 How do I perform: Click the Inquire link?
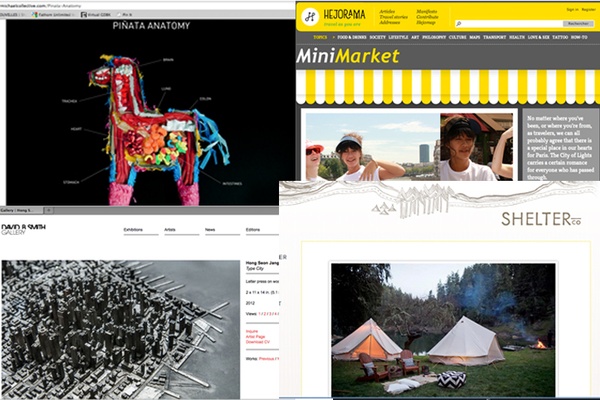tap(252, 331)
